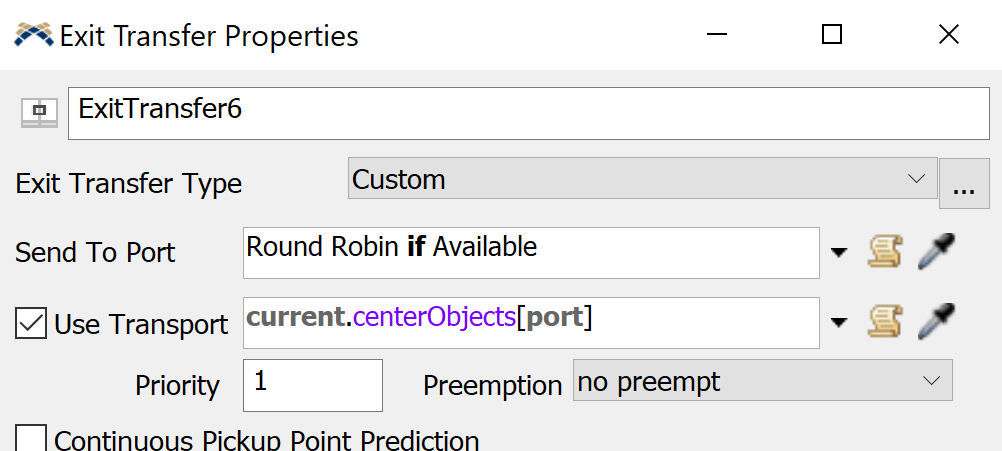Uncheck the Use Transport checkbox

pos(31,324)
